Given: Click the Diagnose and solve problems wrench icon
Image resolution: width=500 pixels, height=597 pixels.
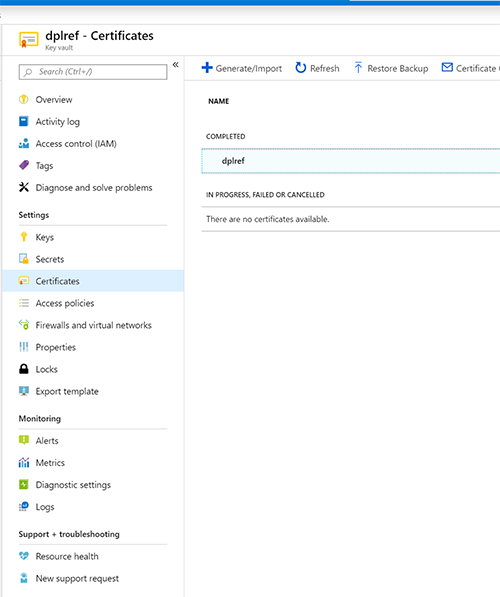Looking at the screenshot, I should pyautogui.click(x=24, y=187).
